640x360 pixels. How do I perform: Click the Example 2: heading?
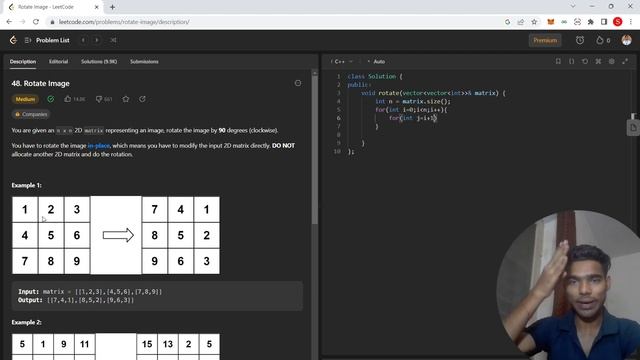point(27,322)
